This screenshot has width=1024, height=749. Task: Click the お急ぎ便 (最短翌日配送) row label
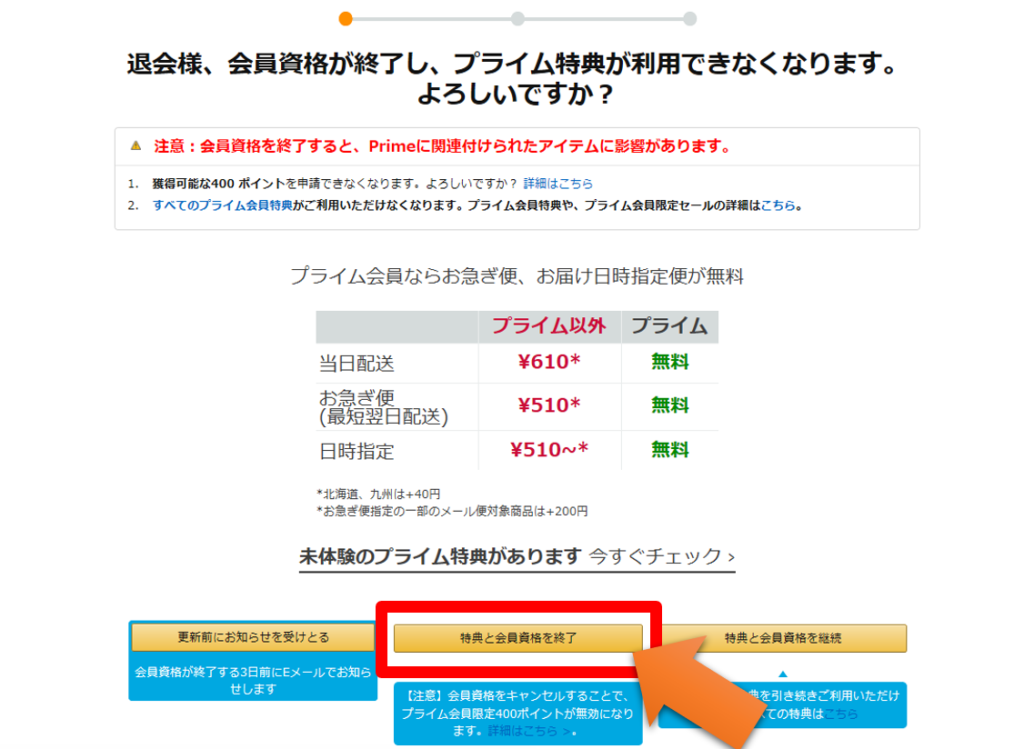[x=383, y=407]
